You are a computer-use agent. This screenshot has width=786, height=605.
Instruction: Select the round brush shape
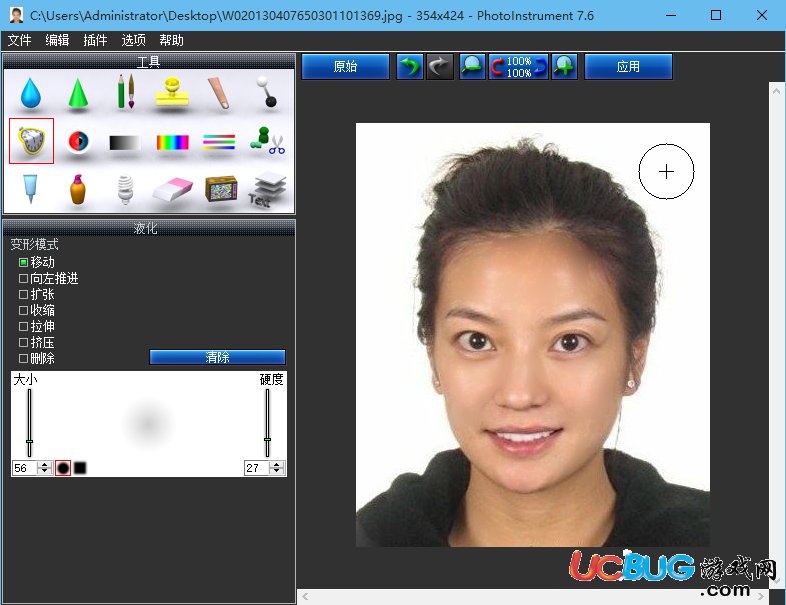[63, 468]
